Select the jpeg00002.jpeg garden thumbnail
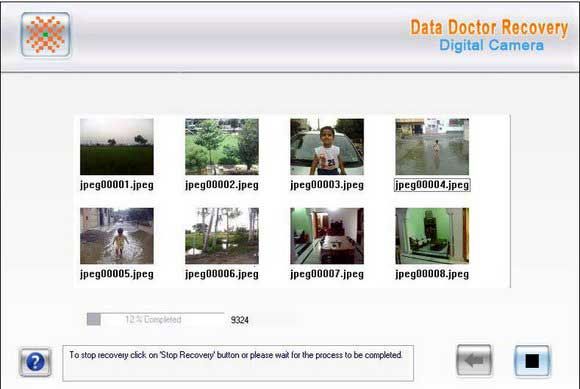 coord(222,146)
